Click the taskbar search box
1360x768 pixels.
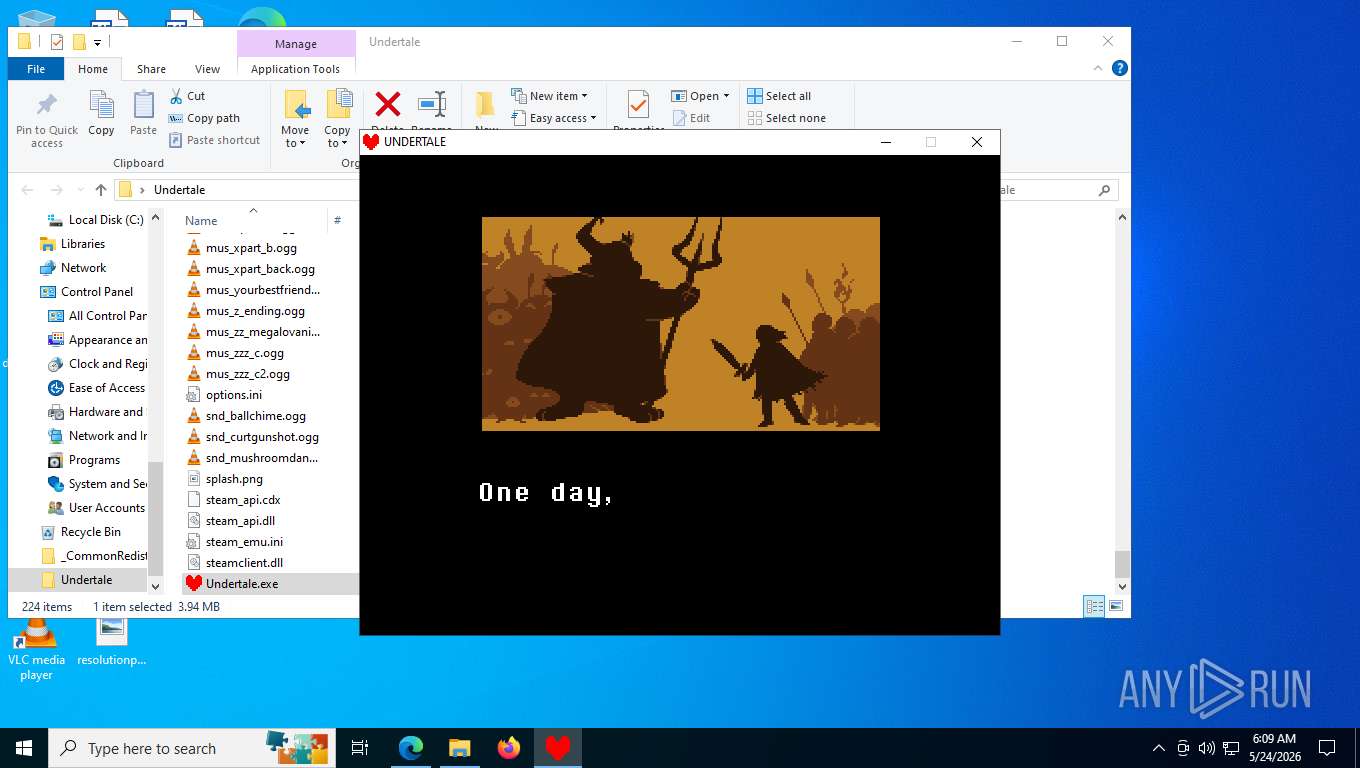(x=193, y=748)
